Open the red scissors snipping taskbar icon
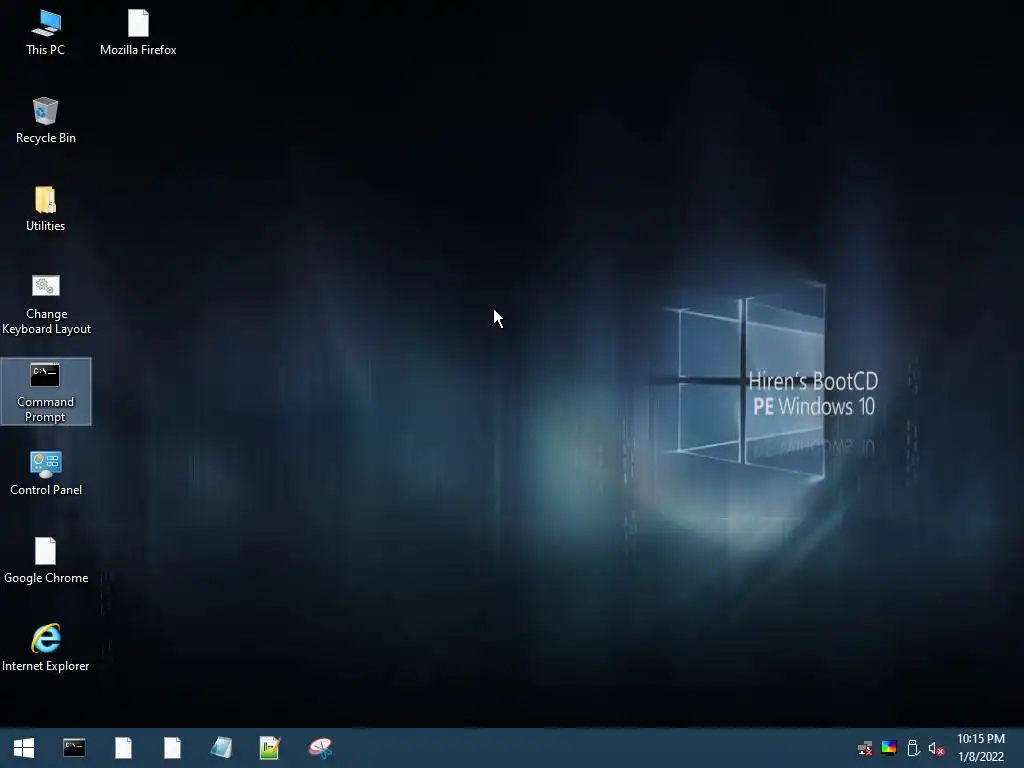The image size is (1024, 768). (x=321, y=748)
